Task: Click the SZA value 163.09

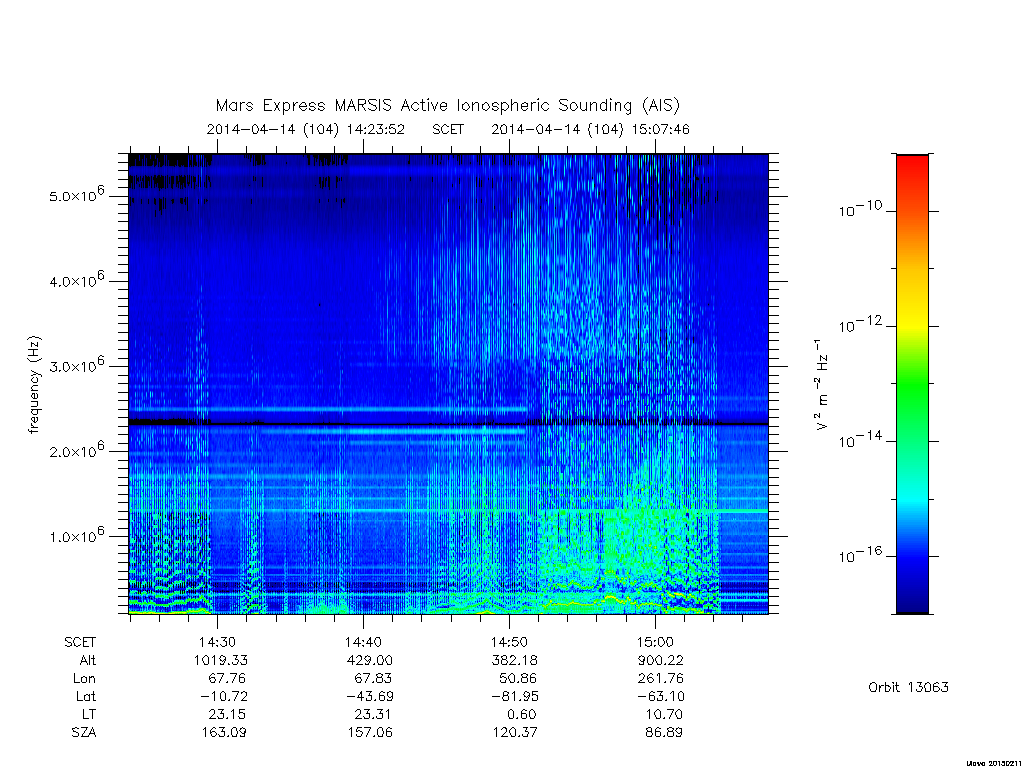Action: coord(223,732)
